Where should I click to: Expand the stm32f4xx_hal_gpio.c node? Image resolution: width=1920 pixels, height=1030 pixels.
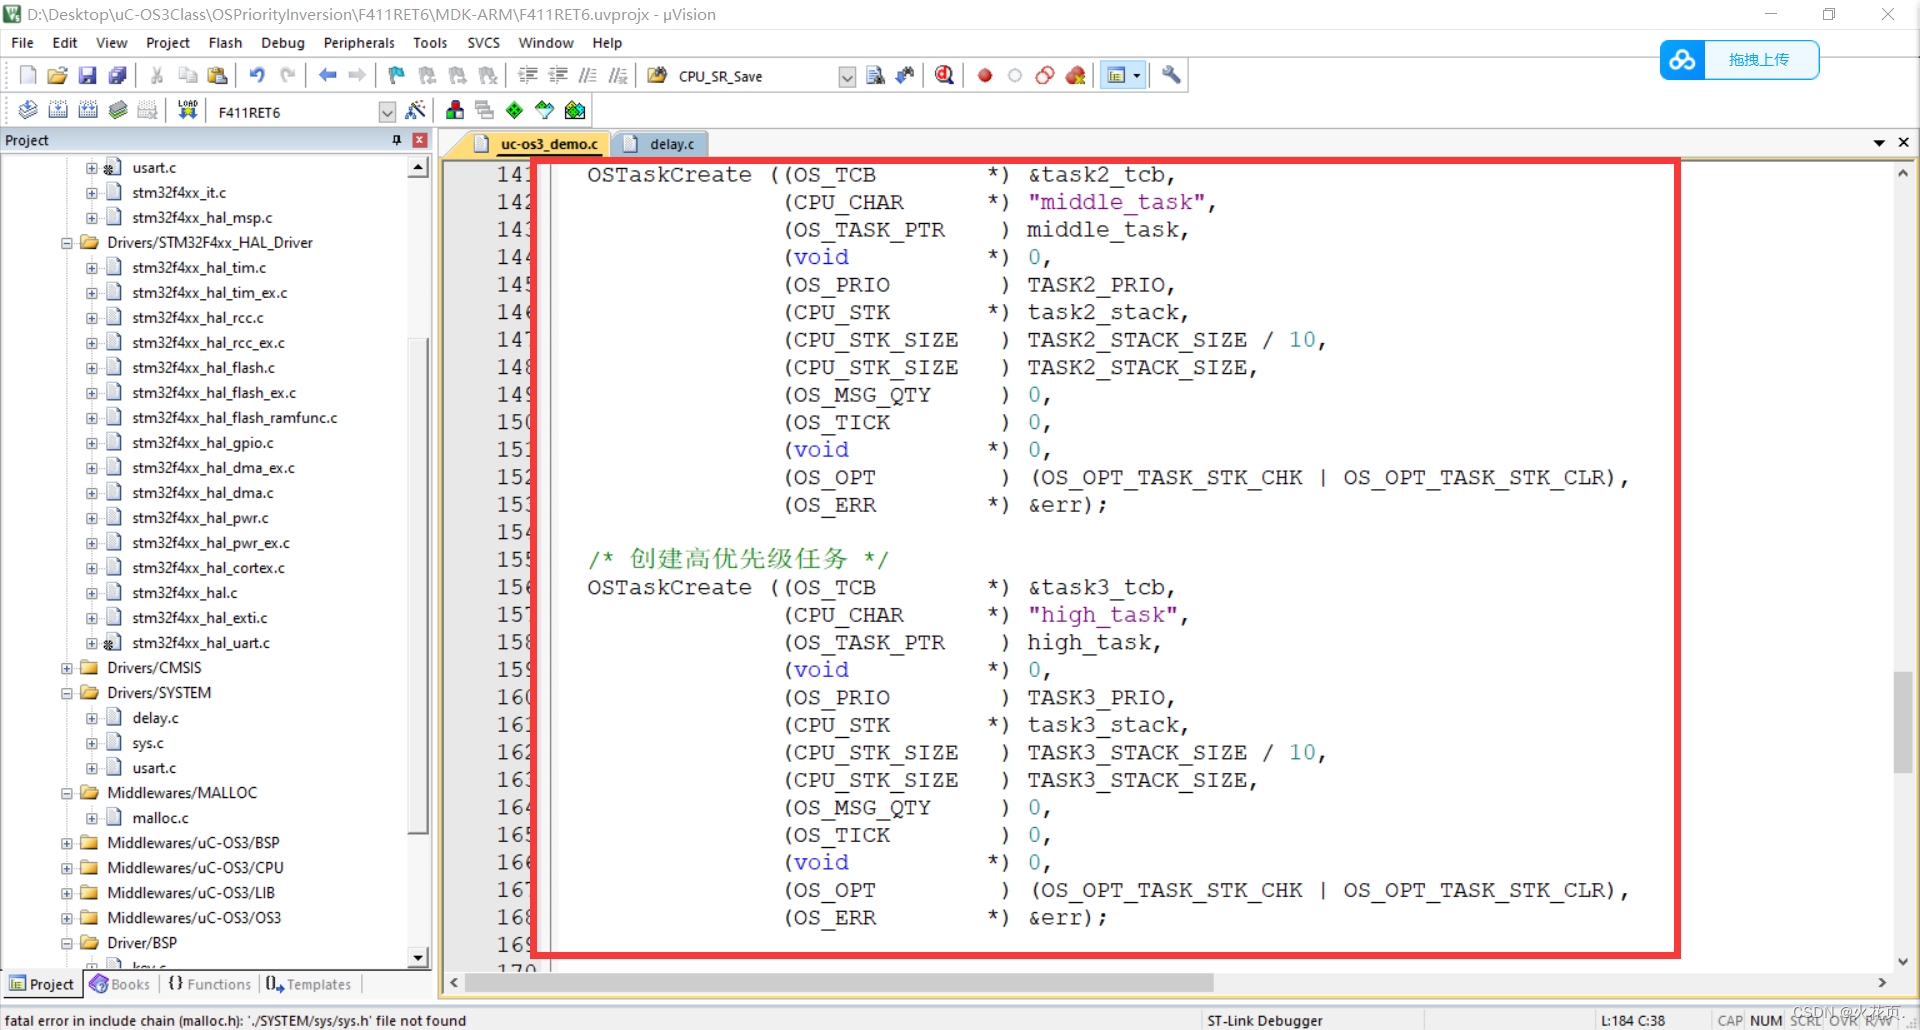[92, 443]
